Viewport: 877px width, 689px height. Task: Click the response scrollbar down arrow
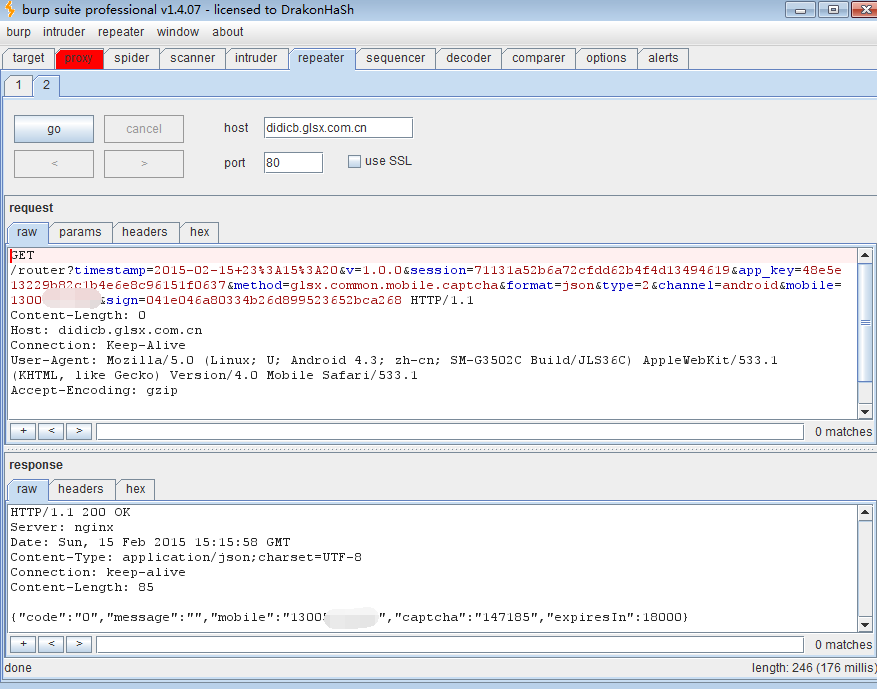tap(865, 625)
